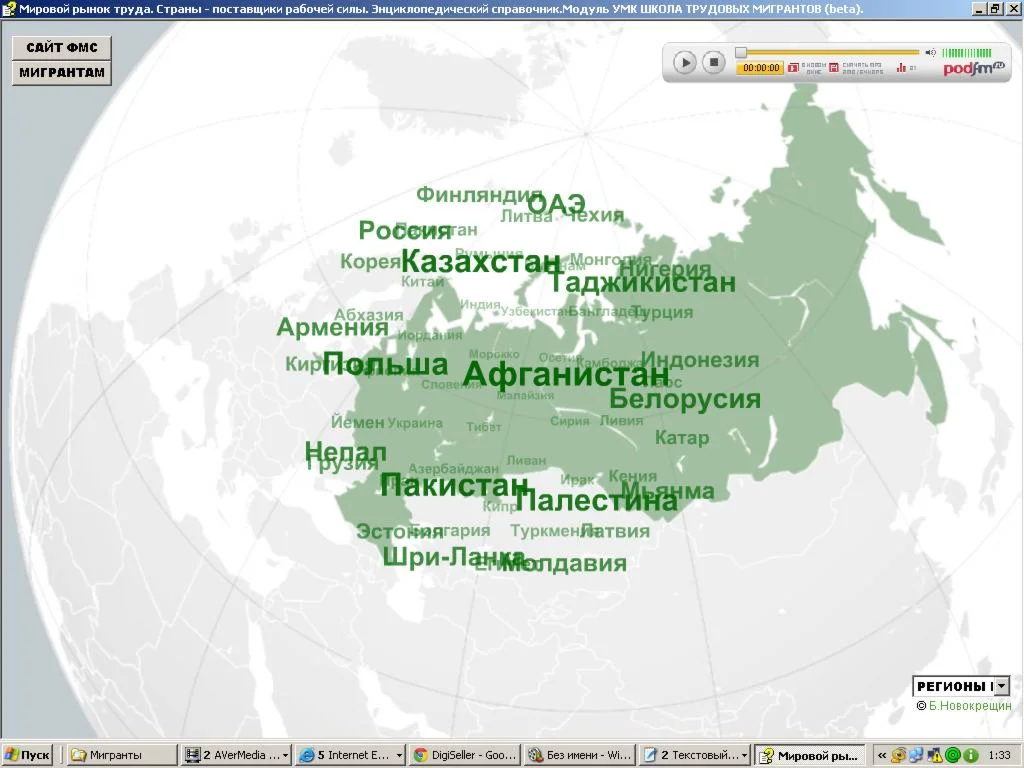Choose Пакистан from the country cloud

(455, 485)
